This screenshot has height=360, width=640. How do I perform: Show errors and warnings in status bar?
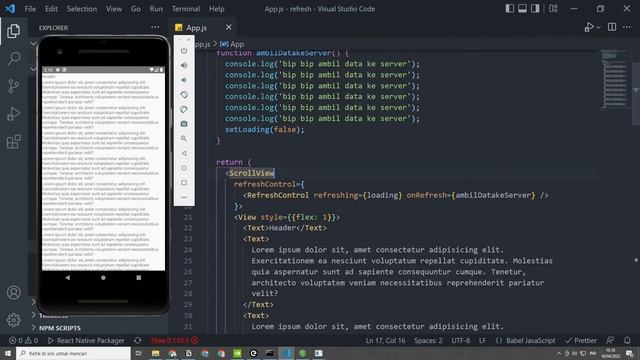pos(23,340)
